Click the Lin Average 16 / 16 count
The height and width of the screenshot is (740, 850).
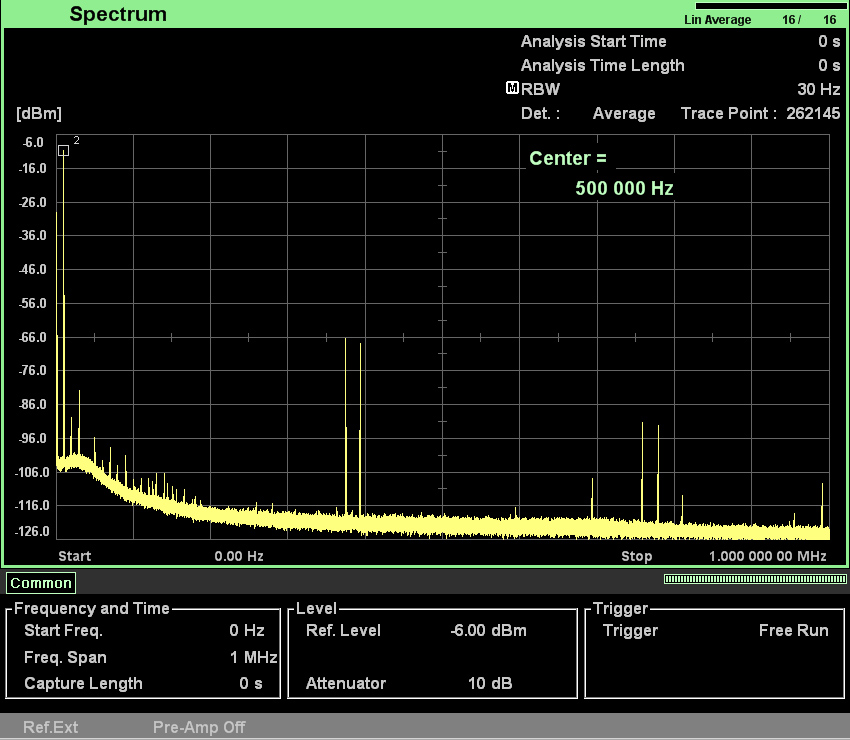pyautogui.click(x=809, y=20)
